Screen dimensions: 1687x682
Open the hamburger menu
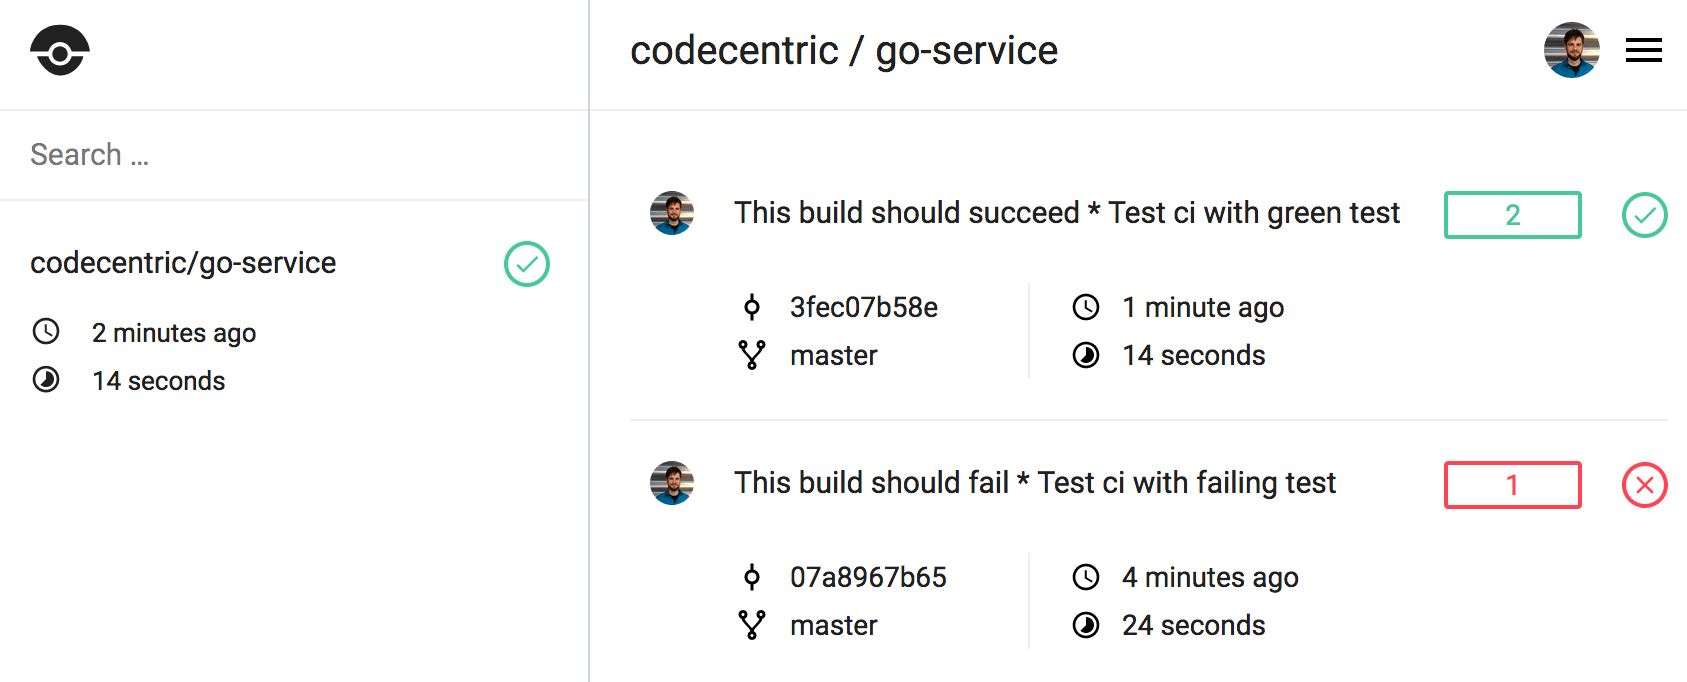1643,50
